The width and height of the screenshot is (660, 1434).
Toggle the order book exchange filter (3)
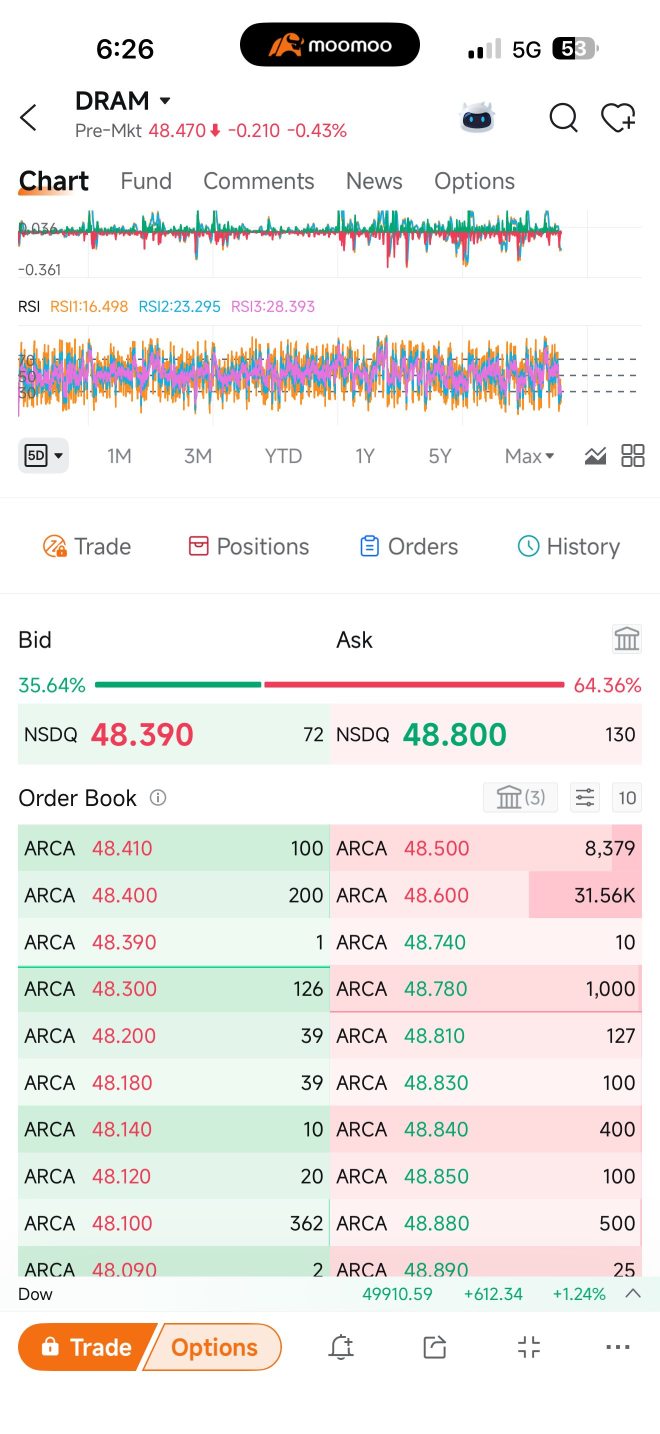tap(520, 797)
